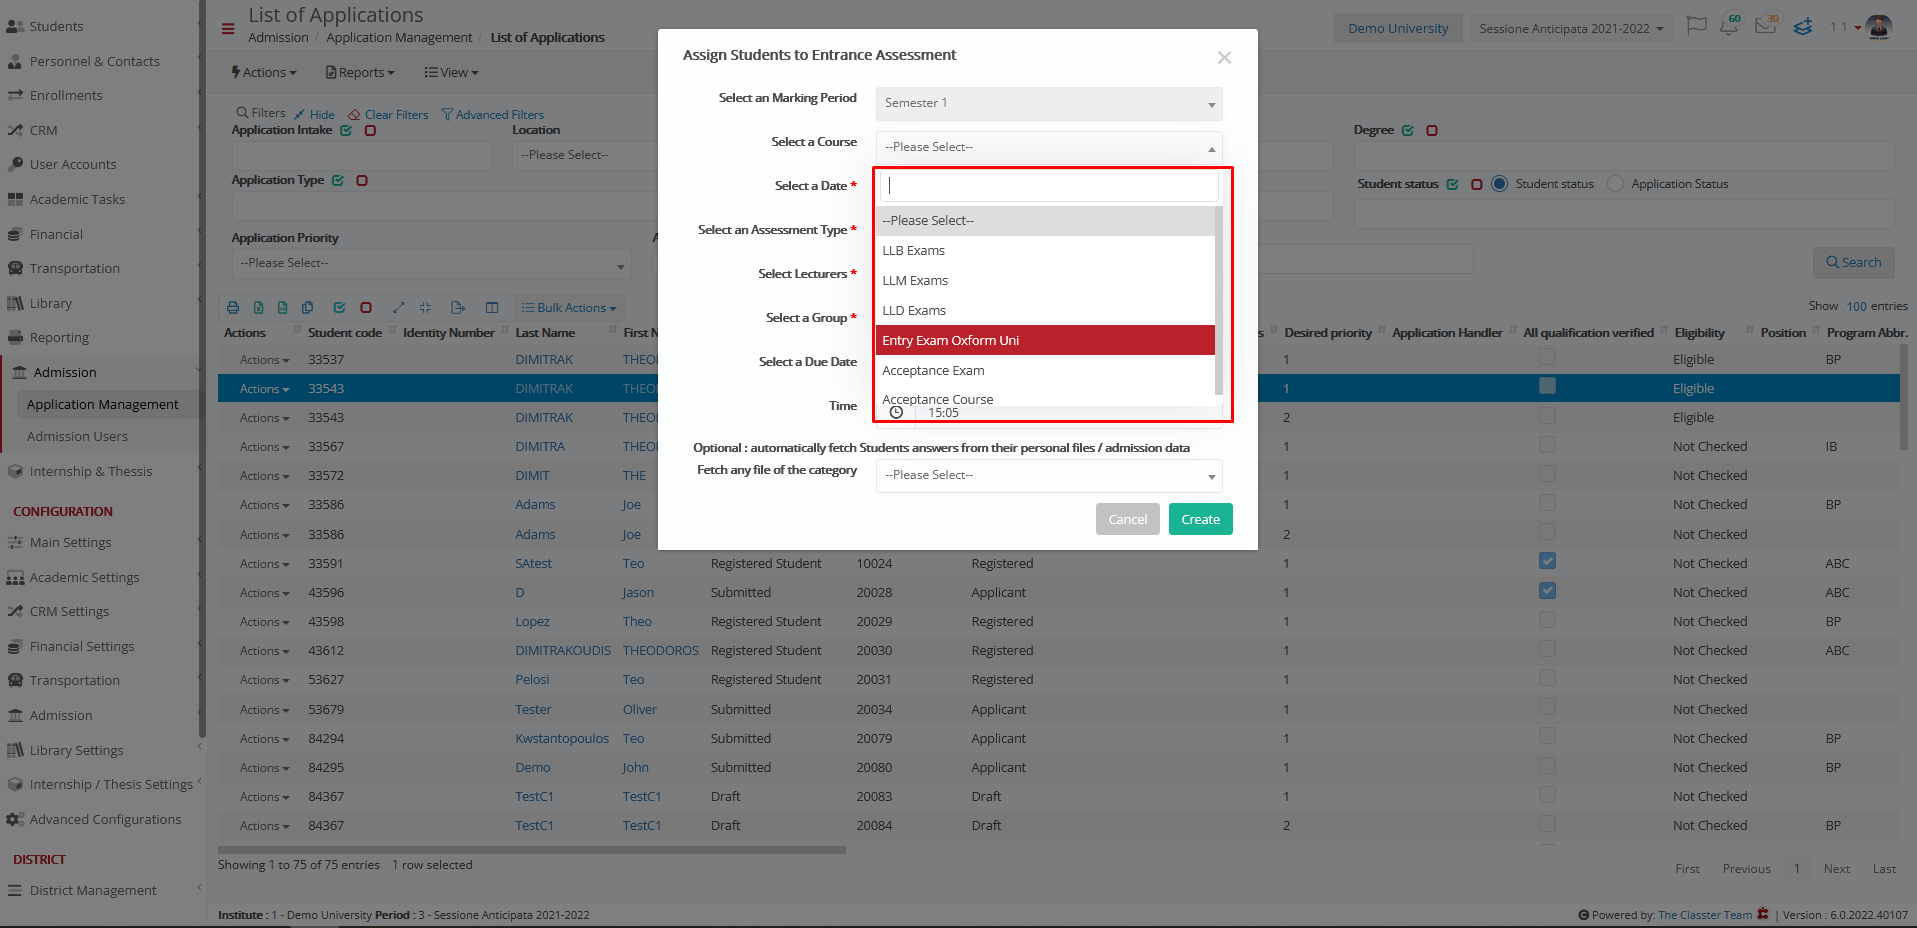Image resolution: width=1917 pixels, height=928 pixels.
Task: Open the Application Priority dropdown
Action: tap(432, 263)
